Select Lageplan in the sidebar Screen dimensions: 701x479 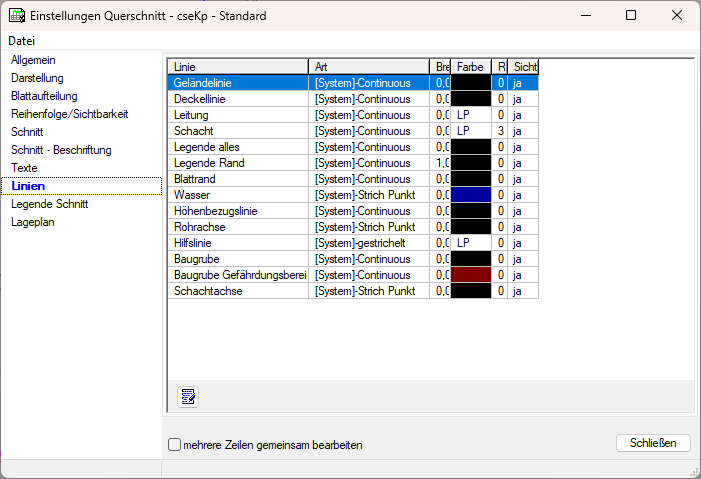pyautogui.click(x=33, y=222)
